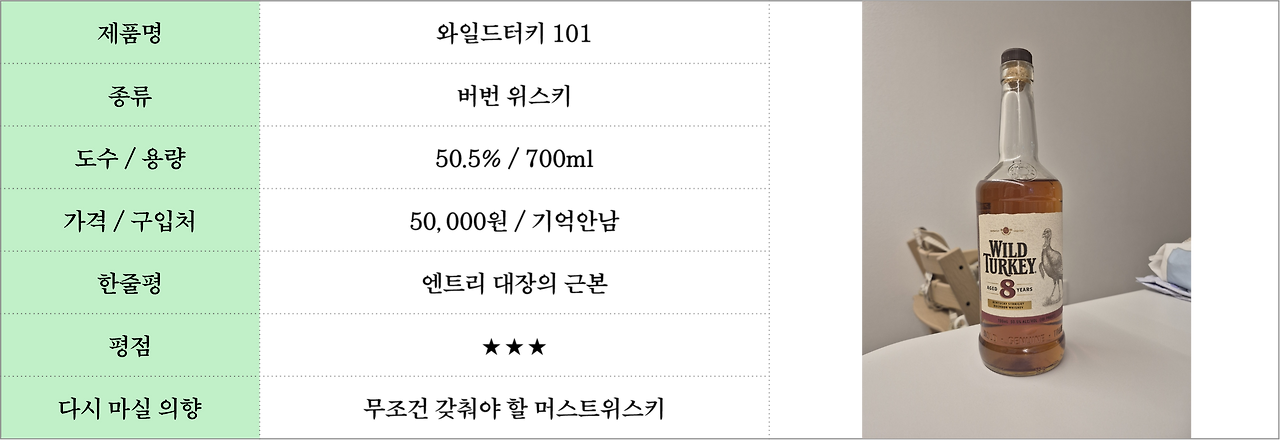Select the '다시 마실 의향' label cell
Screen dimensions: 1280x440
[x=130, y=408]
